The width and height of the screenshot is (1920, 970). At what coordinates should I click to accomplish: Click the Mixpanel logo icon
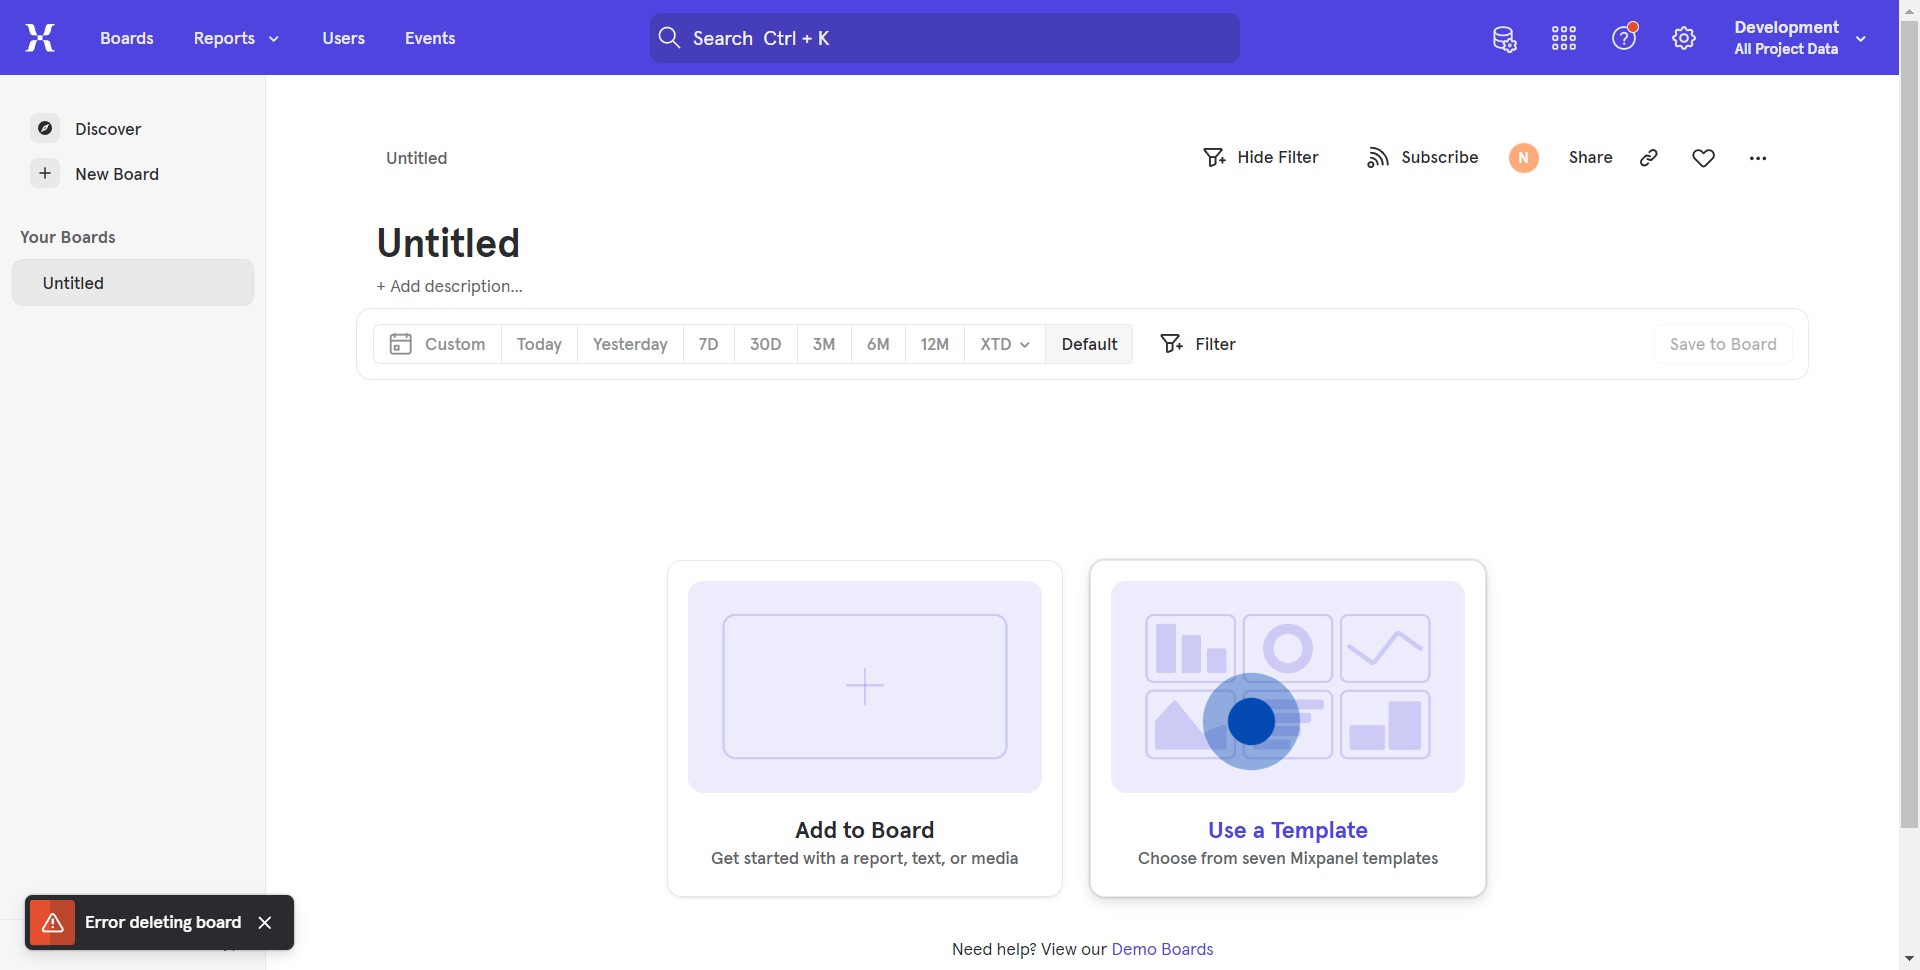click(40, 38)
